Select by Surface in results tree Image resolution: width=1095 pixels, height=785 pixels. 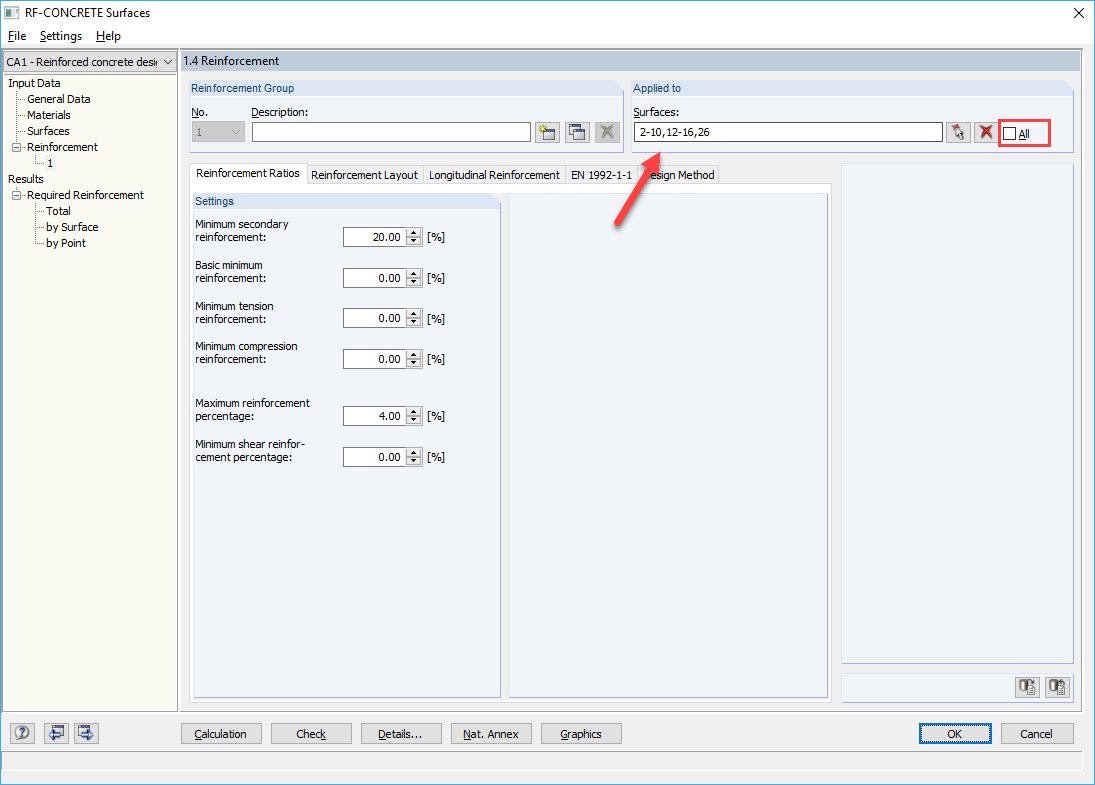click(72, 227)
